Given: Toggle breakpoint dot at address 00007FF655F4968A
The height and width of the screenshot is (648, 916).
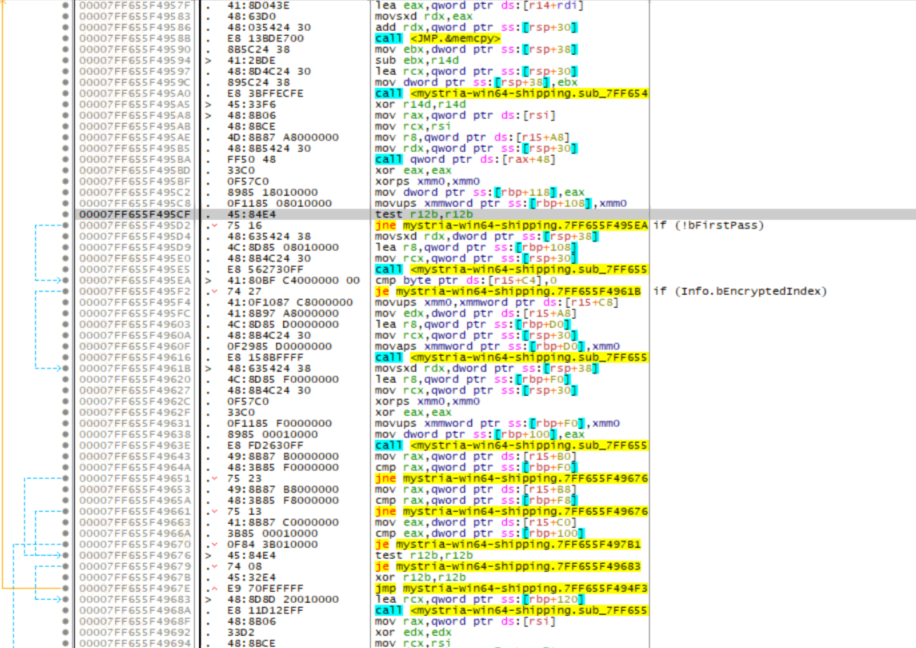Looking at the screenshot, I should [65, 611].
